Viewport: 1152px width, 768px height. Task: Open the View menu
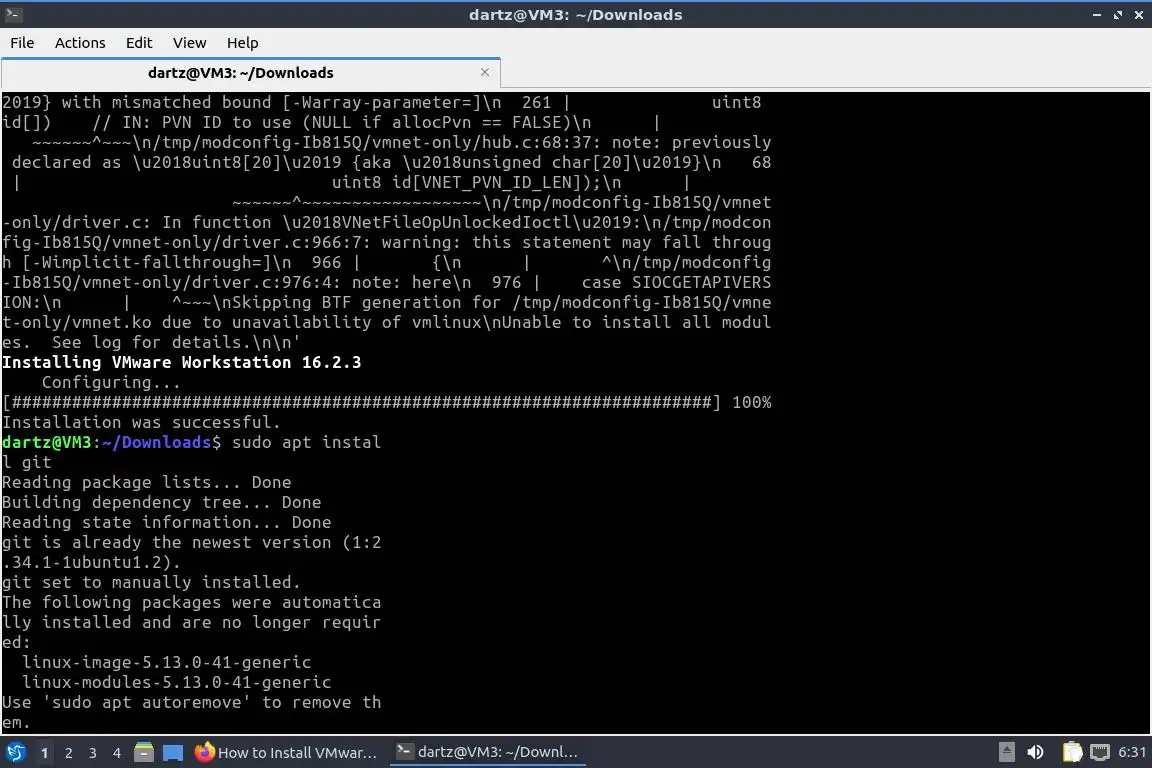(x=190, y=43)
